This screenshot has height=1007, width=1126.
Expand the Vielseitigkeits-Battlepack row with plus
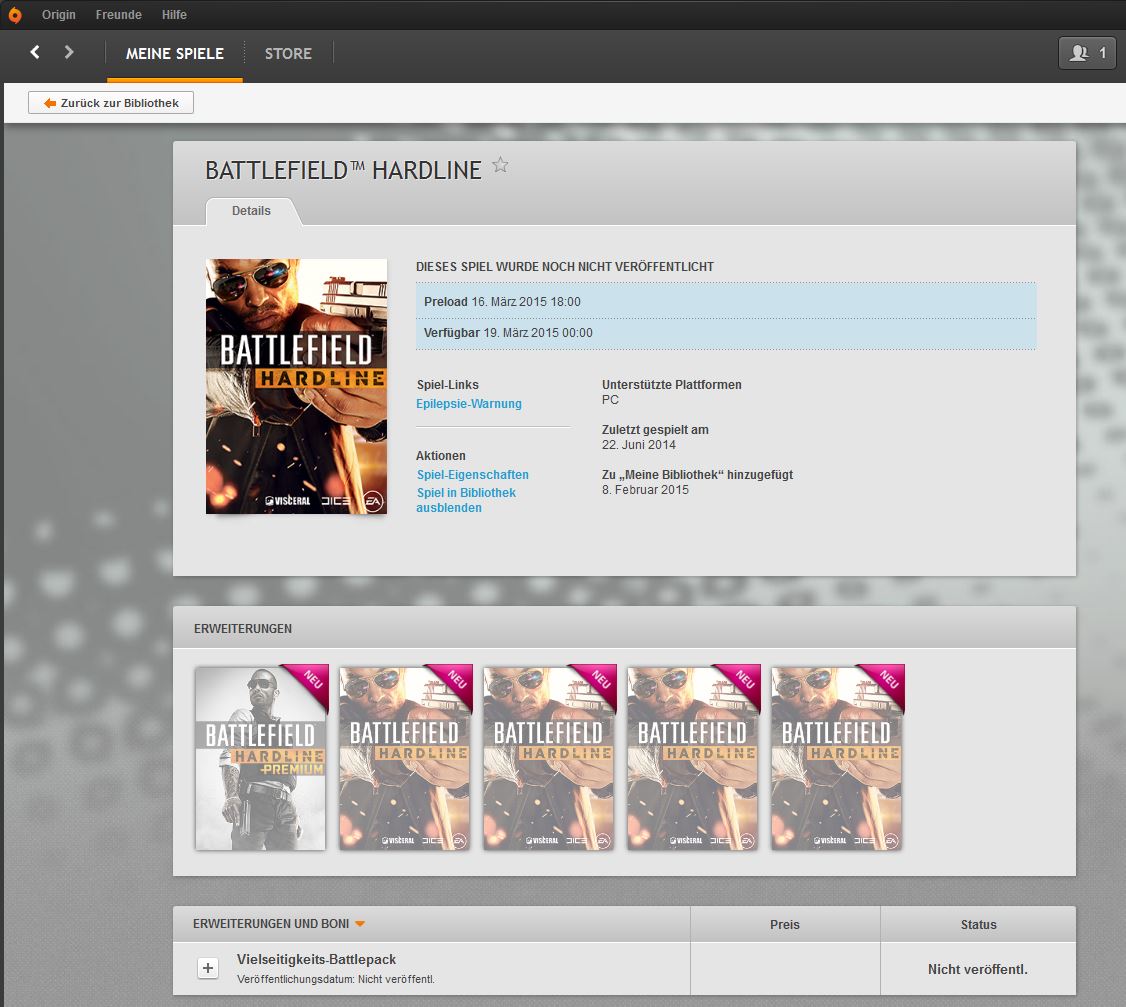pos(208,967)
